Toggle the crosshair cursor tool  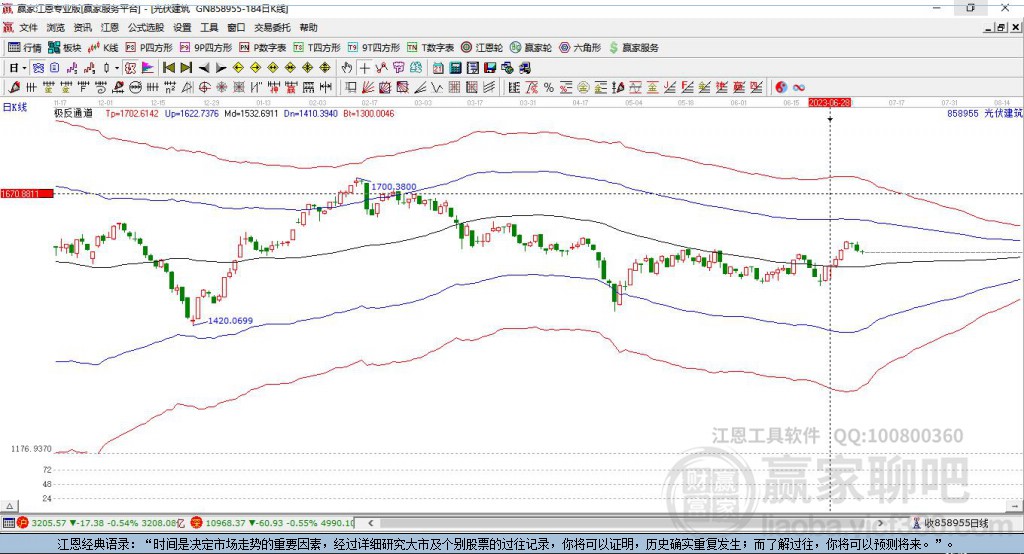tap(364, 68)
